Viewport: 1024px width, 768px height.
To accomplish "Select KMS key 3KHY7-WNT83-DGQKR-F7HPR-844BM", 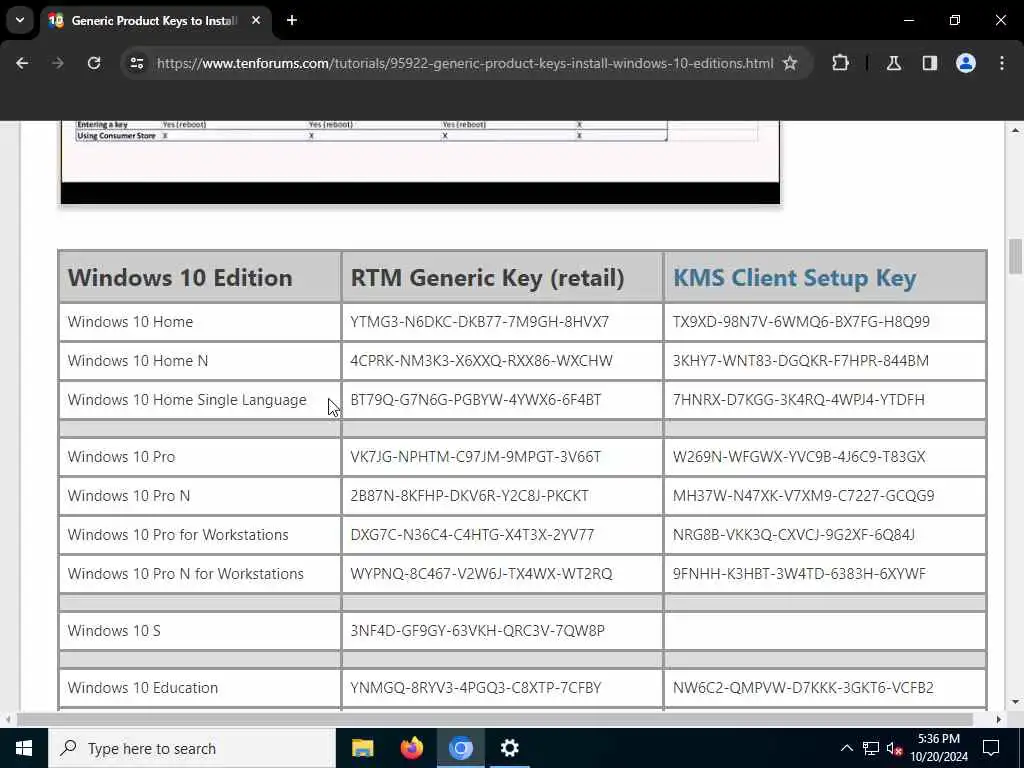I will click(x=801, y=360).
